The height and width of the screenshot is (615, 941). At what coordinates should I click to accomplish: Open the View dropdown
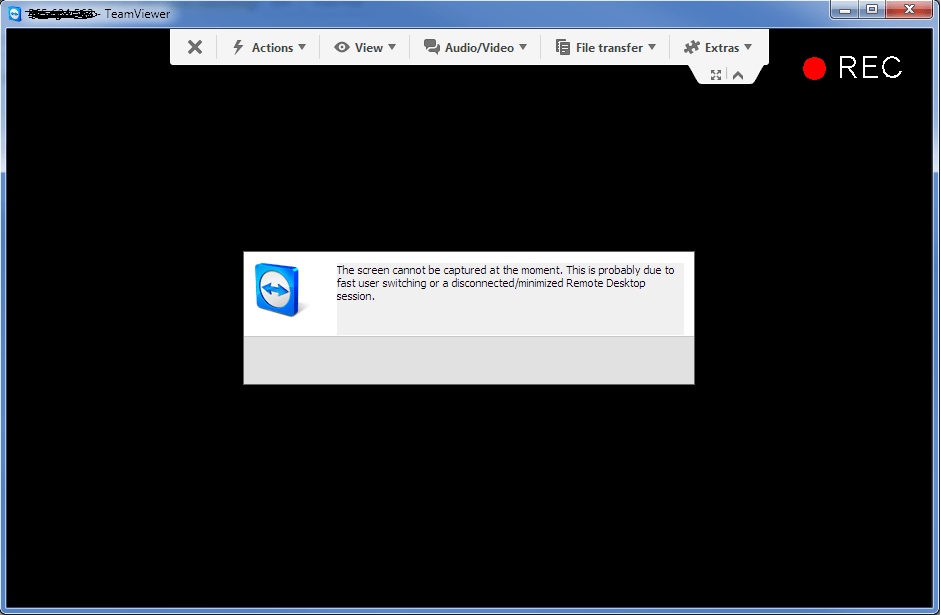click(x=366, y=47)
